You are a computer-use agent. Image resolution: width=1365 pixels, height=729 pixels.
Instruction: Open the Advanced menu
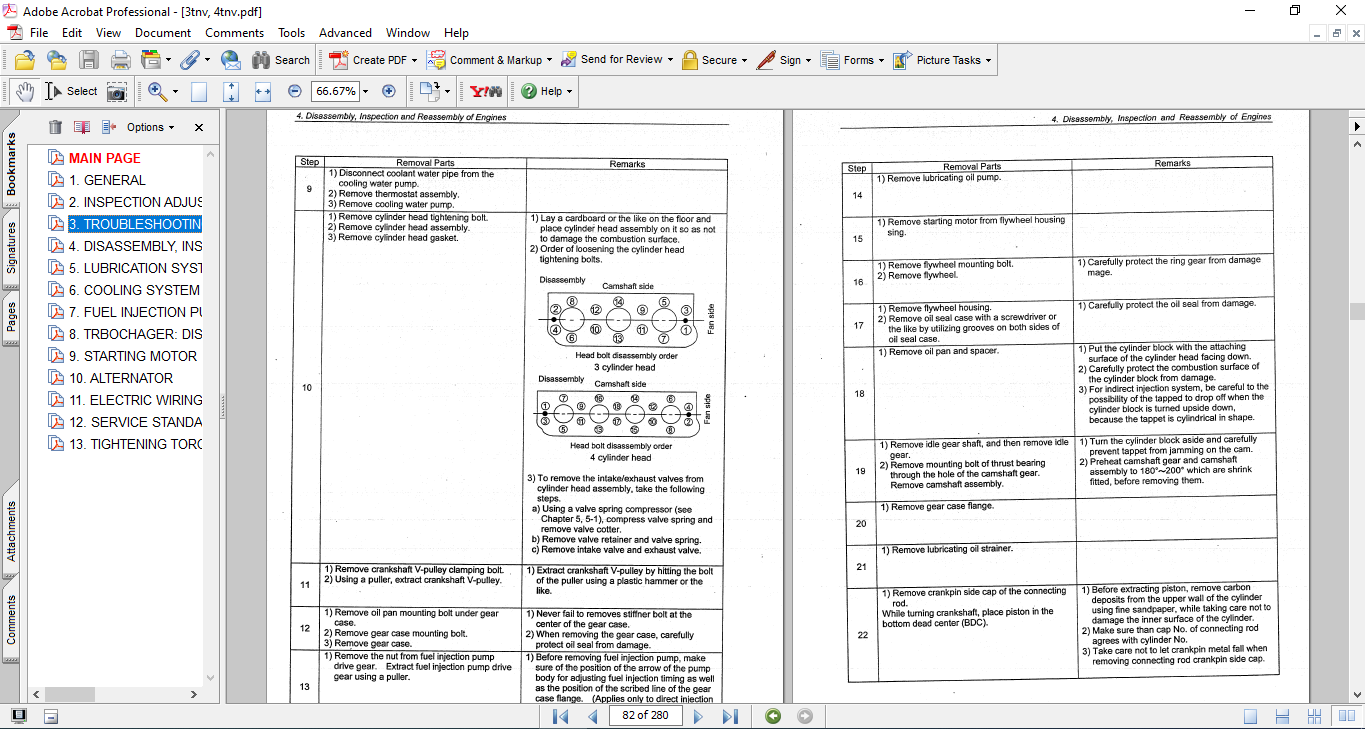pyautogui.click(x=345, y=33)
